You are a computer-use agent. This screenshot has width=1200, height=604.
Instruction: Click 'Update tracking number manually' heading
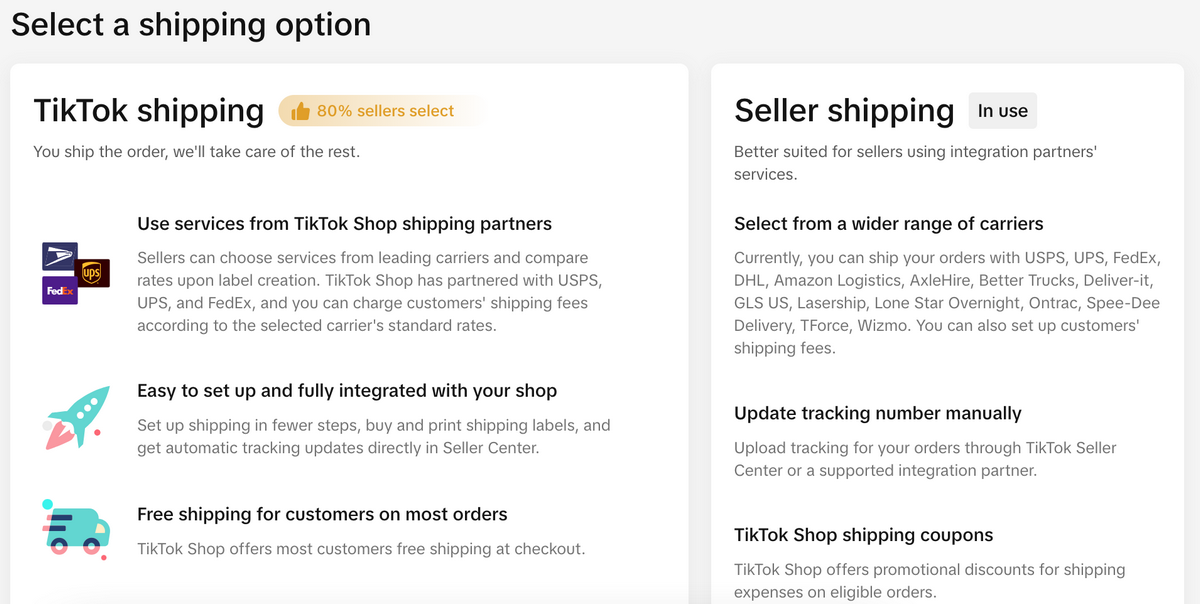[877, 413]
